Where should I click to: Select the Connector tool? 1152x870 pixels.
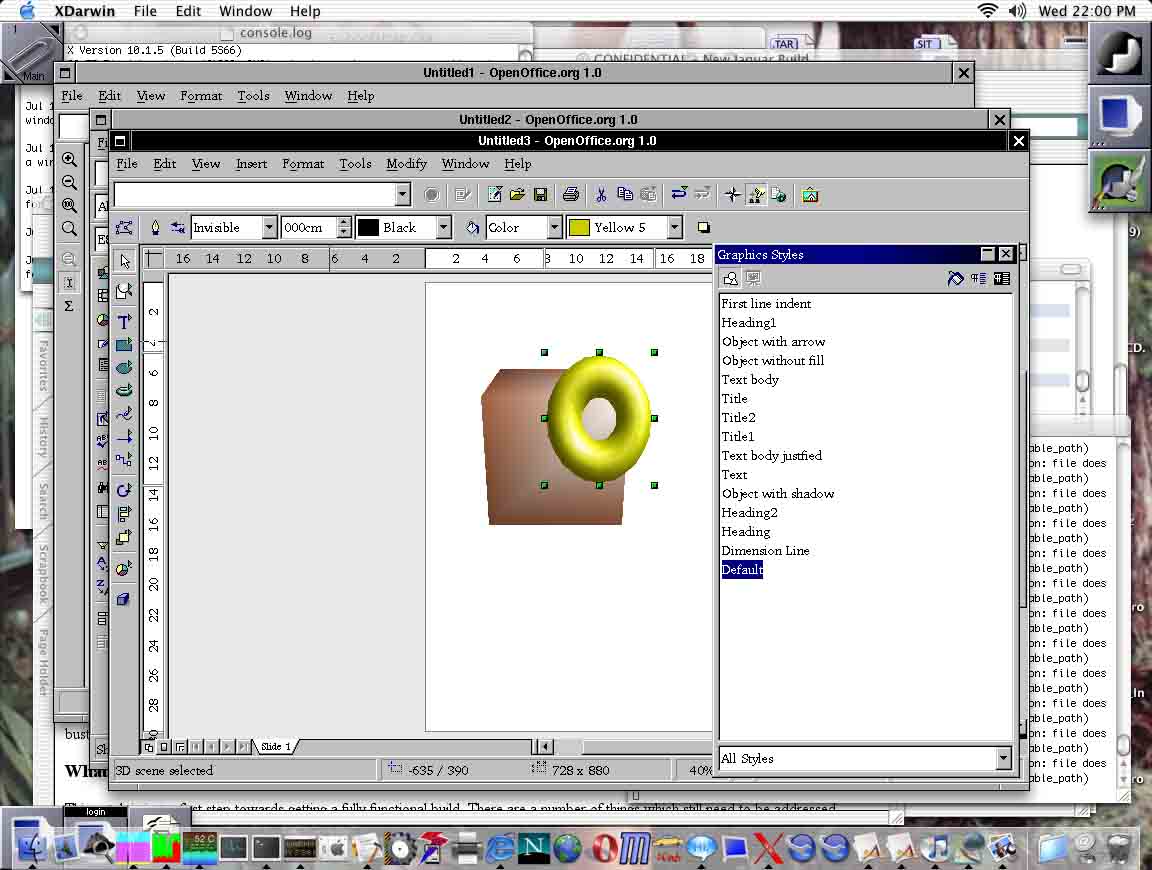click(x=124, y=459)
